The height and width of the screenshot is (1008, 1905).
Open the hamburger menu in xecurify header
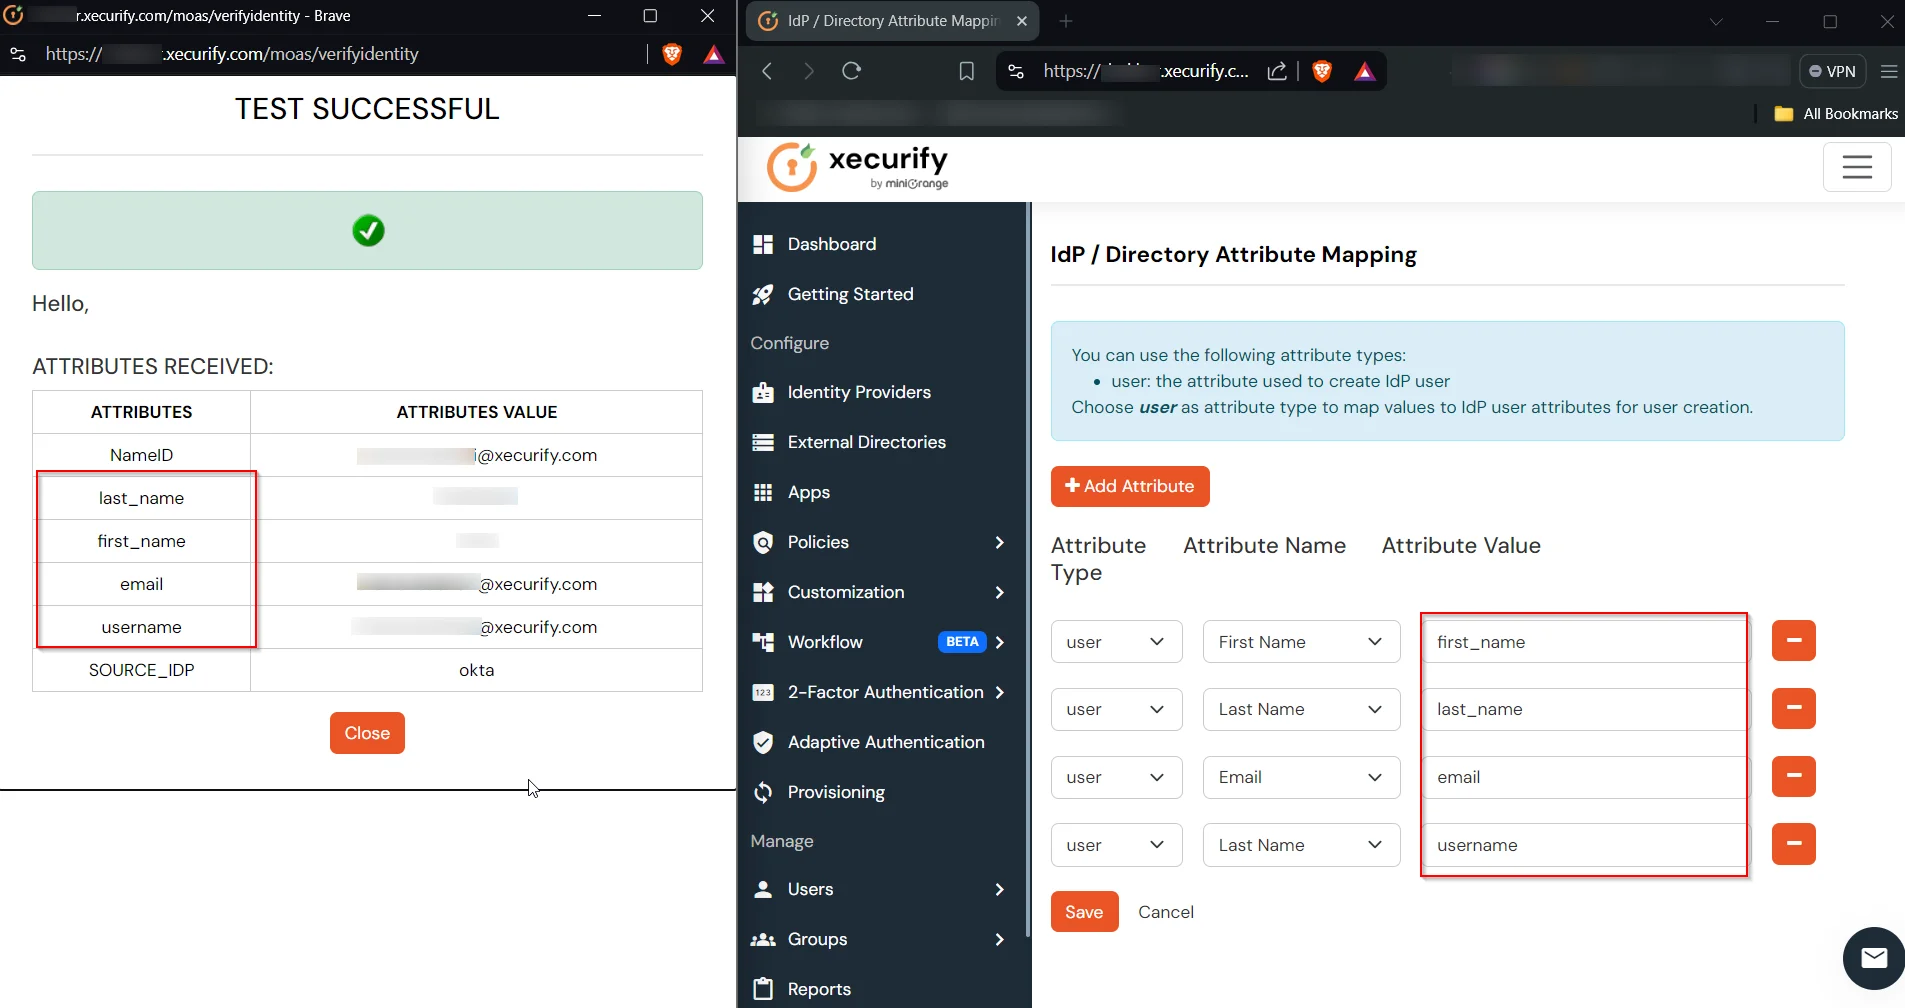1858,167
